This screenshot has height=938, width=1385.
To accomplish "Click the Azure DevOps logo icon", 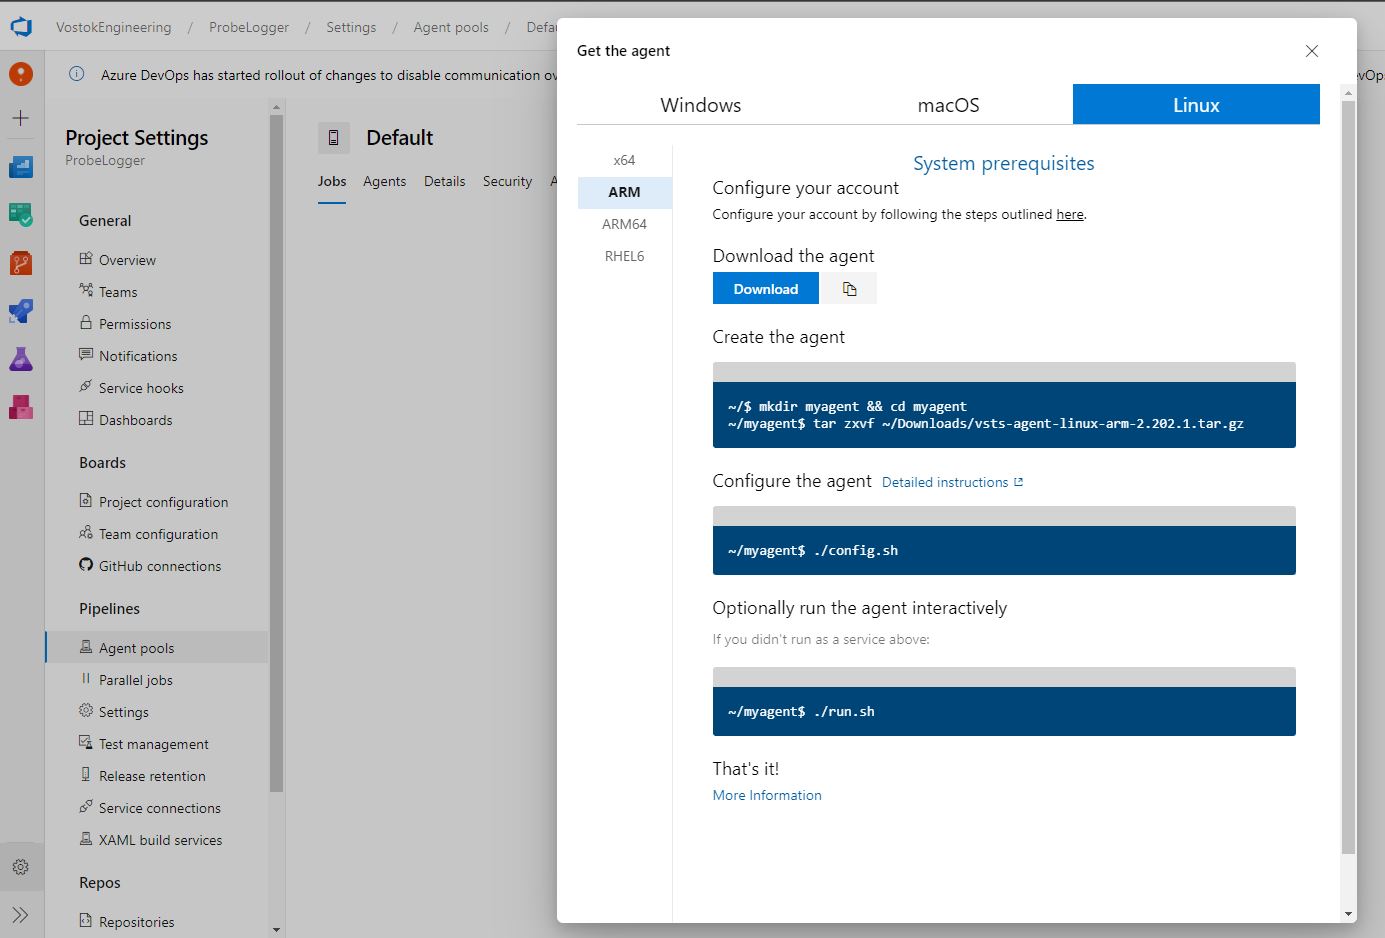I will point(21,27).
